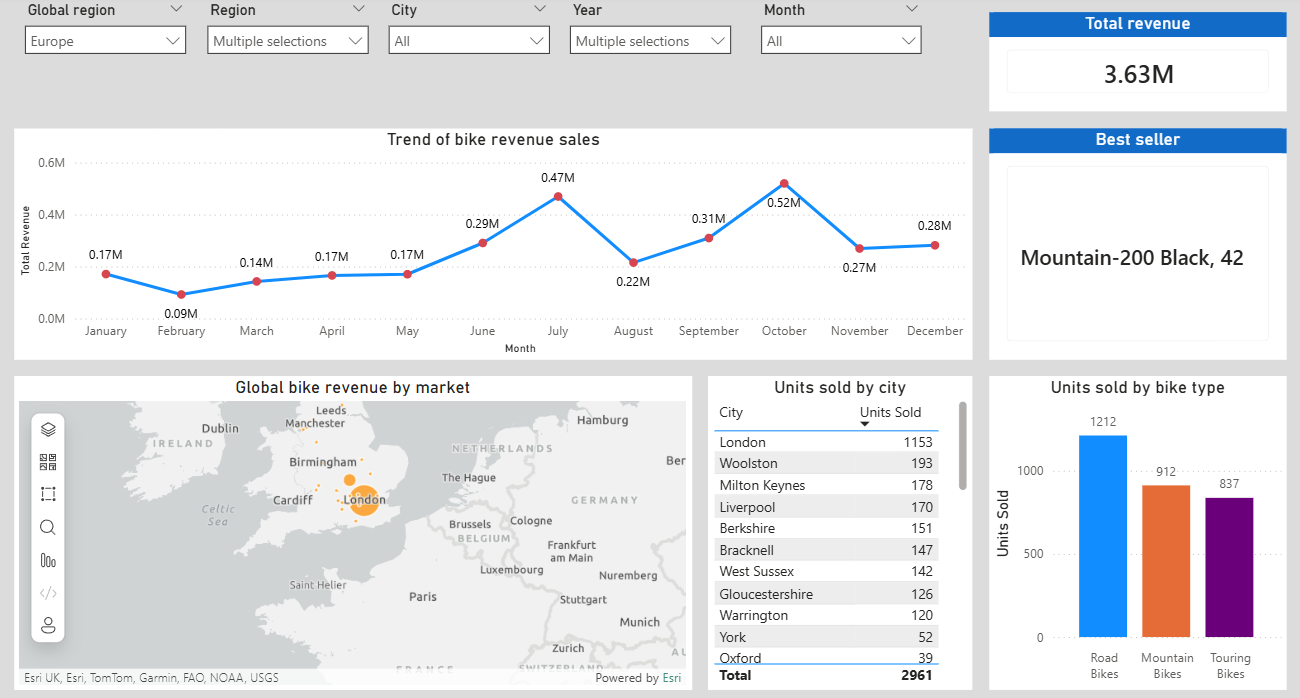Click the October peak on the trend line
1300x698 pixels.
point(784,183)
